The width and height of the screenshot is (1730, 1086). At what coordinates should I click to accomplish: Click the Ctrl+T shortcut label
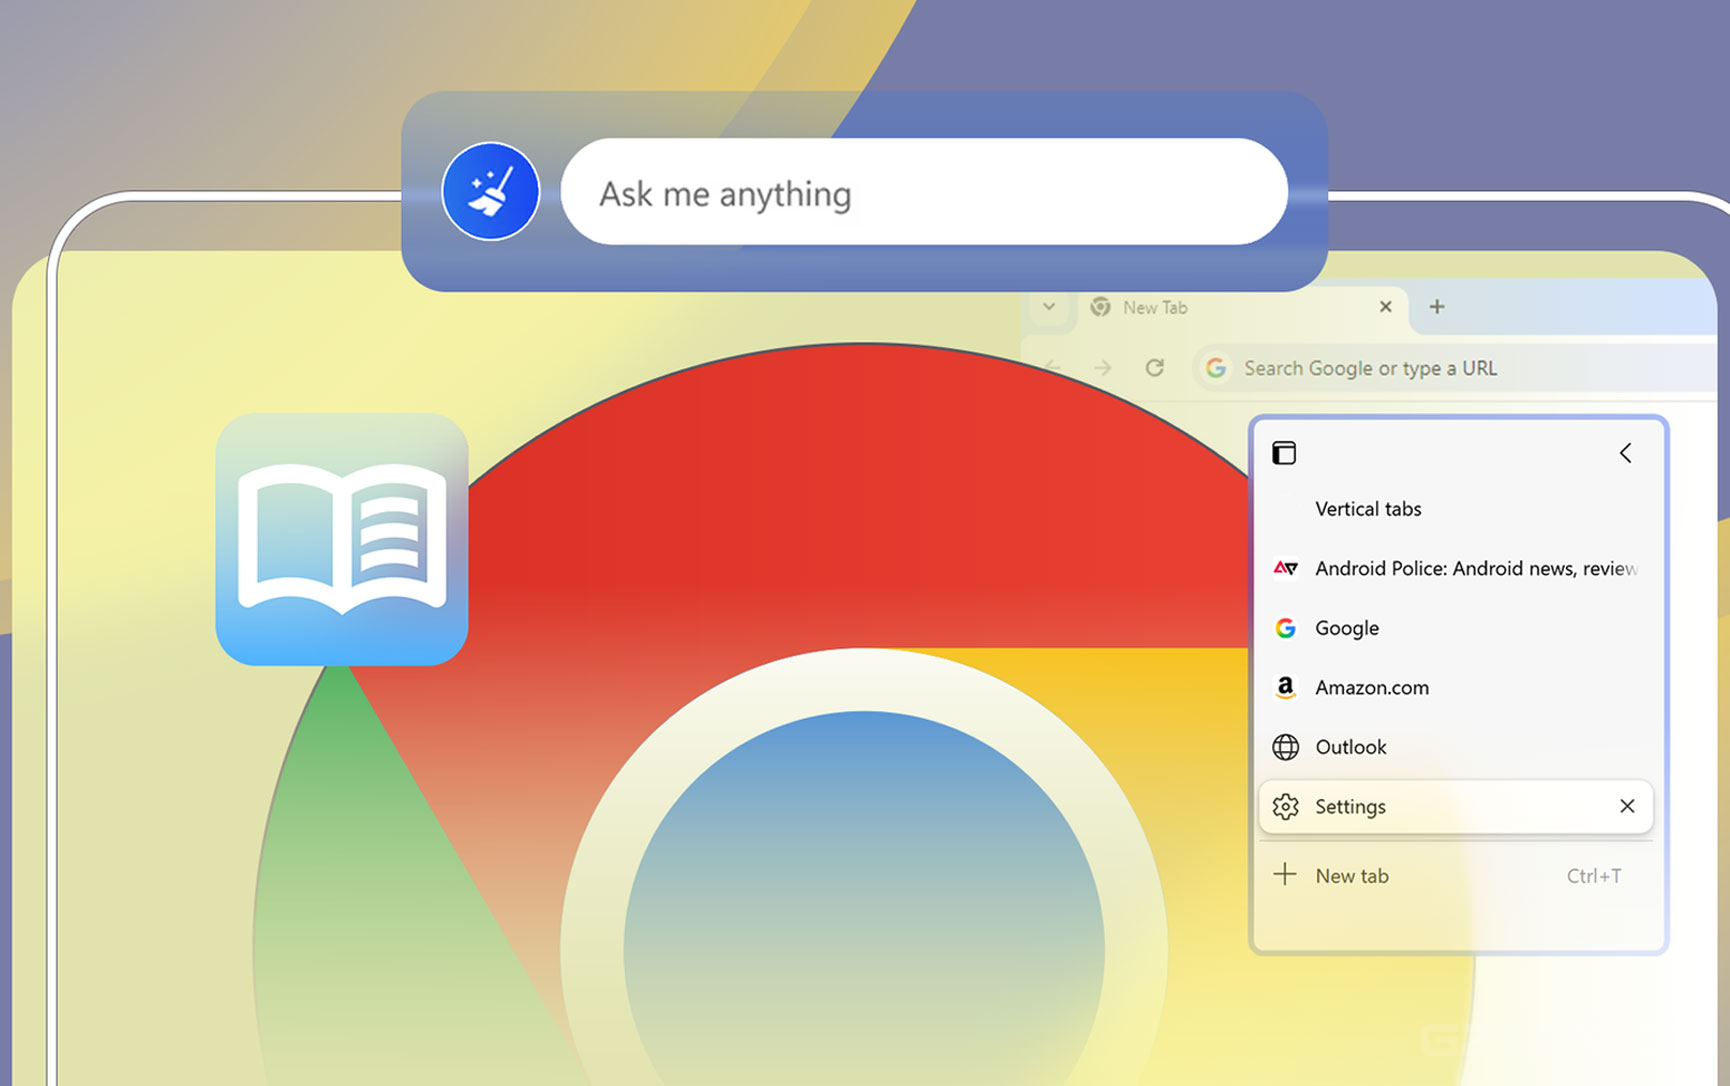[1594, 876]
